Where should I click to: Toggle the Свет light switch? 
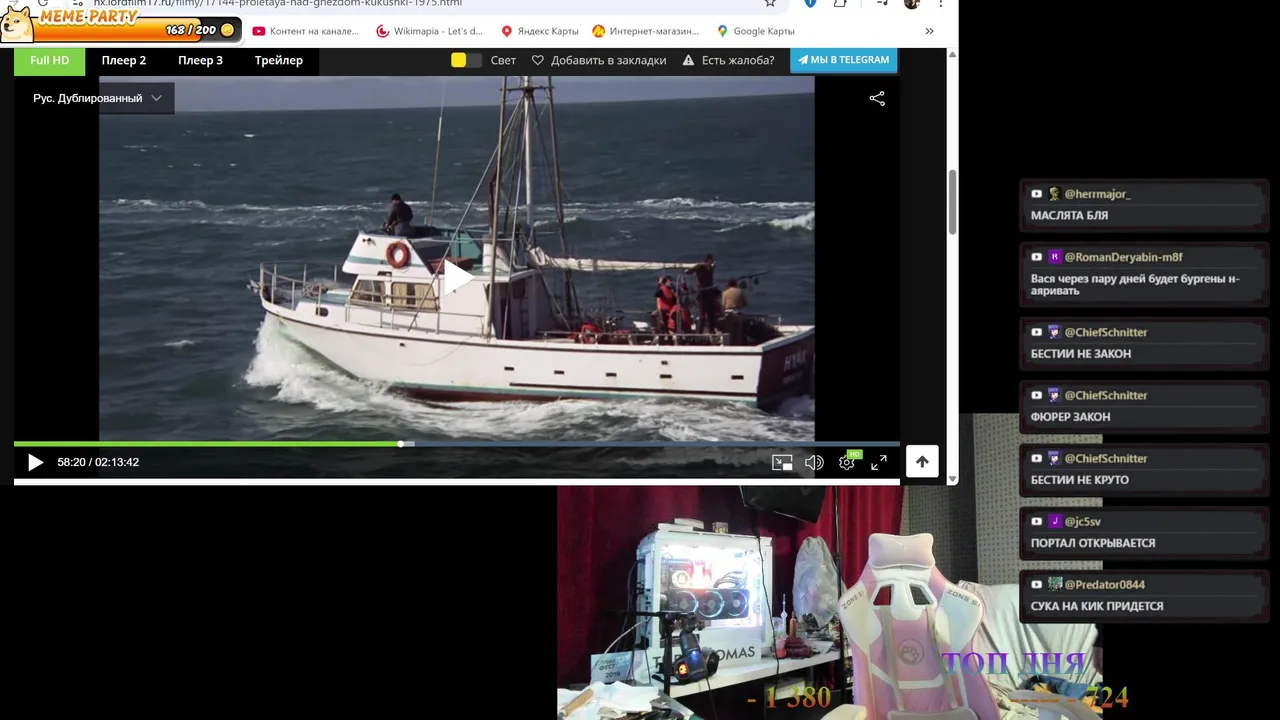pyautogui.click(x=466, y=60)
